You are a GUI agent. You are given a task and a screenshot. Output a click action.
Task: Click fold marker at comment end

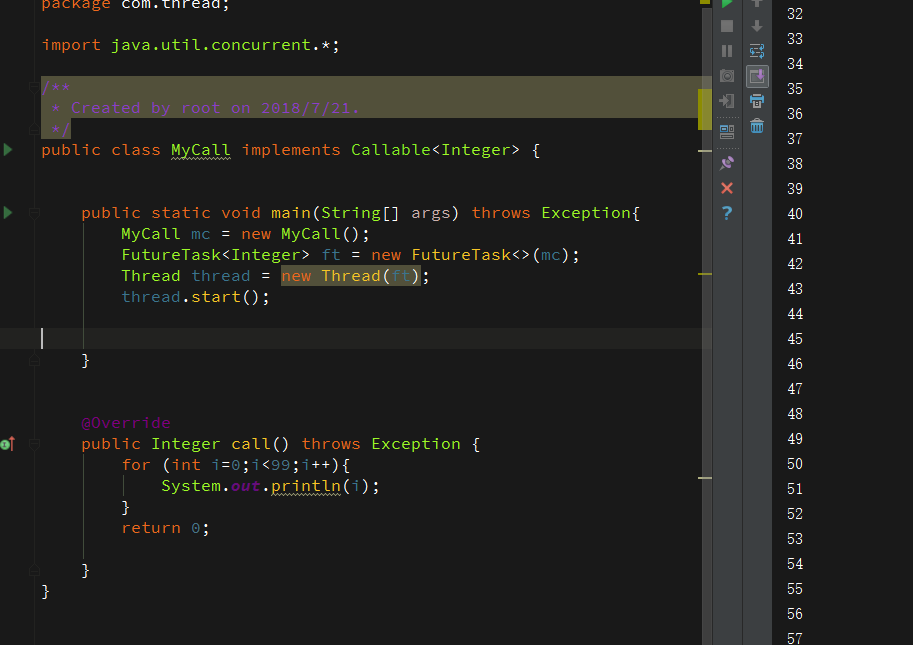tap(34, 129)
